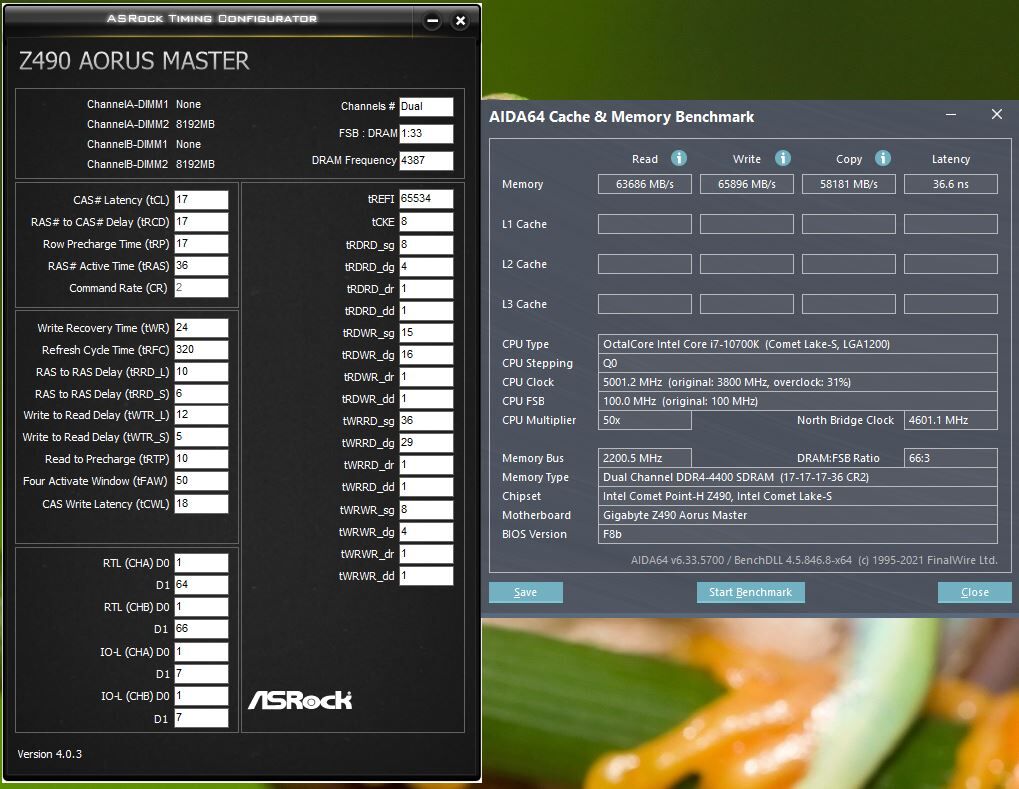Click the Close button in AIDA64
This screenshot has width=1019, height=789.
click(974, 592)
